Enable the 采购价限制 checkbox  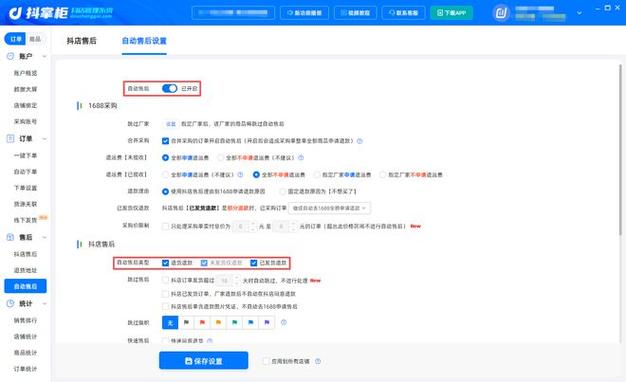[x=165, y=226]
